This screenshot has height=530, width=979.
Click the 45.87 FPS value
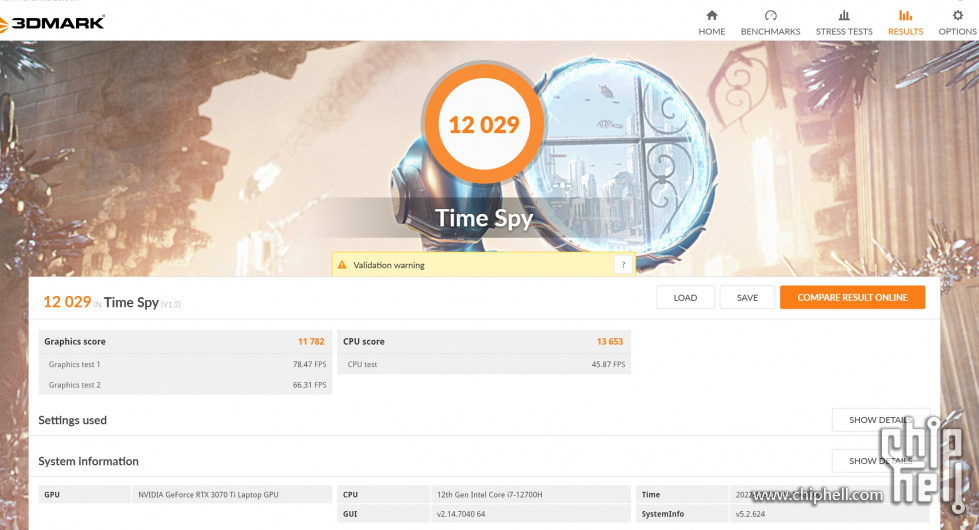point(608,365)
